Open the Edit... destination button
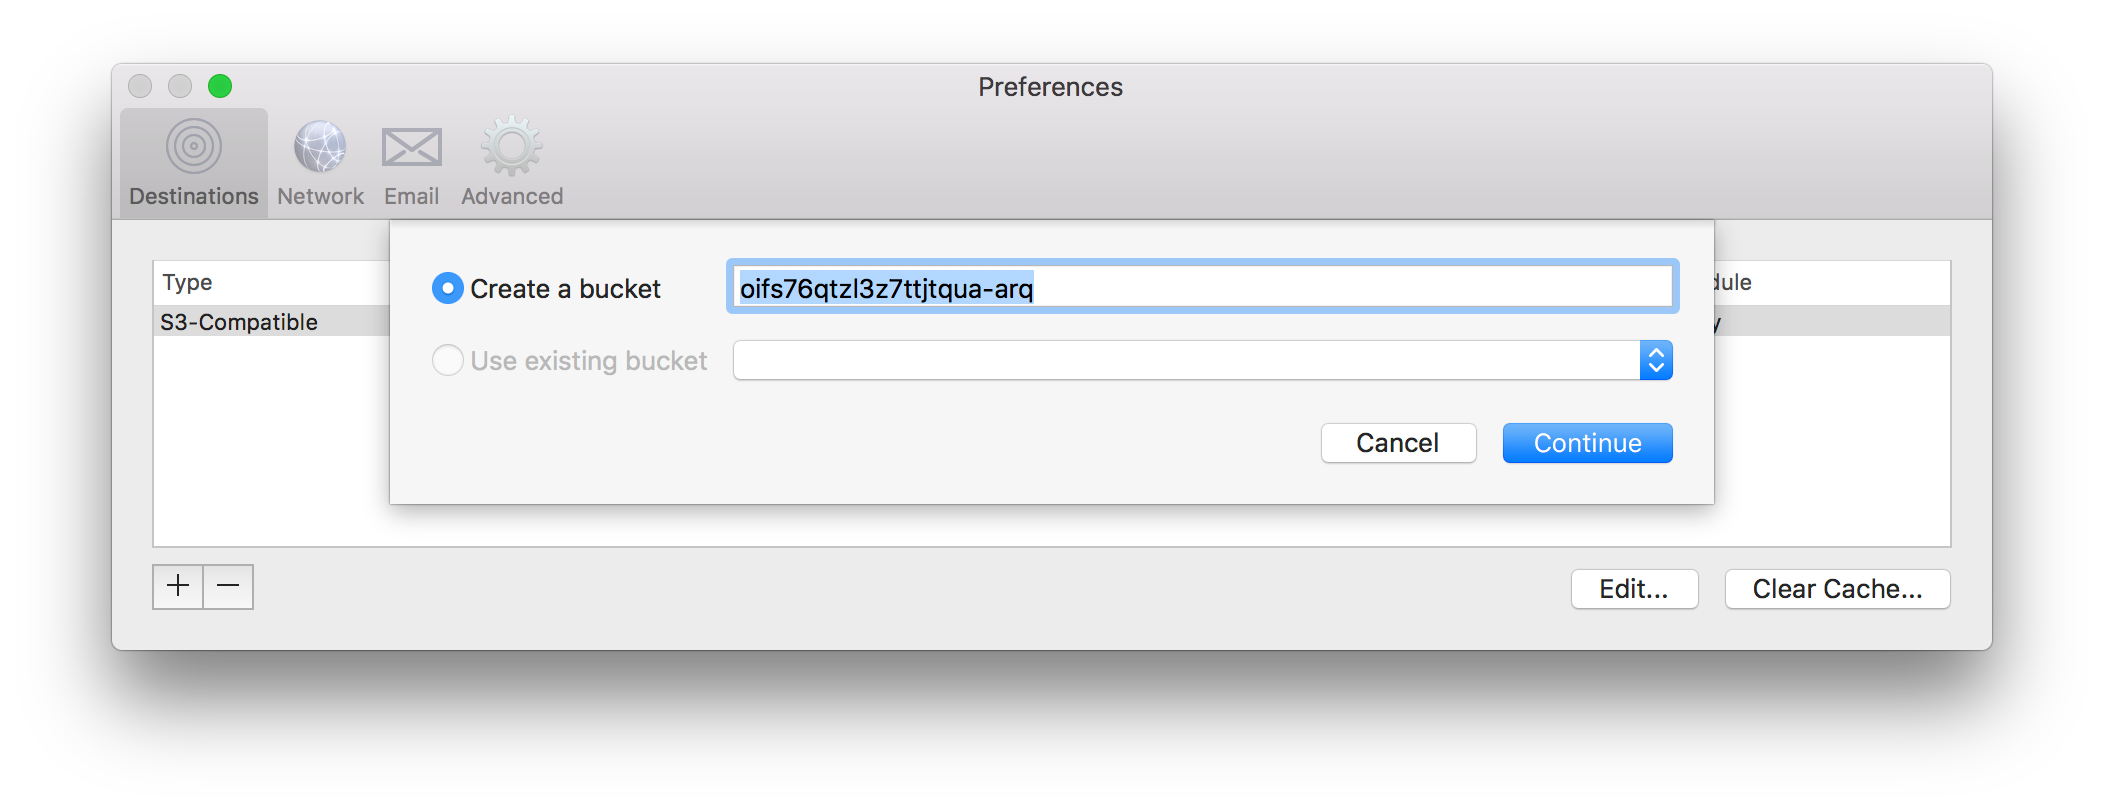 coord(1634,589)
